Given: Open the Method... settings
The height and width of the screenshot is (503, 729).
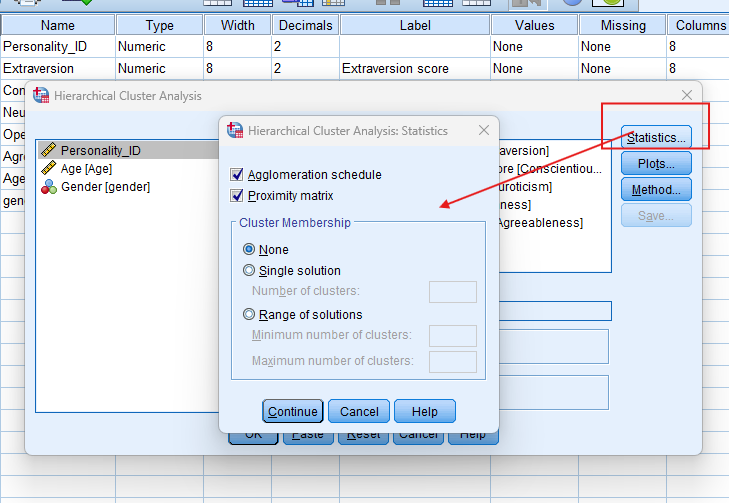Looking at the screenshot, I should [x=656, y=190].
